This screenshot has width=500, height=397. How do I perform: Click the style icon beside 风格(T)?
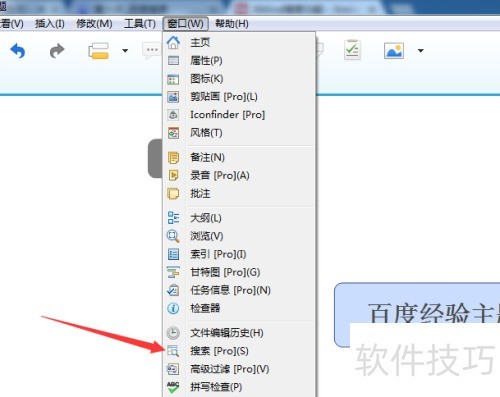(x=173, y=133)
